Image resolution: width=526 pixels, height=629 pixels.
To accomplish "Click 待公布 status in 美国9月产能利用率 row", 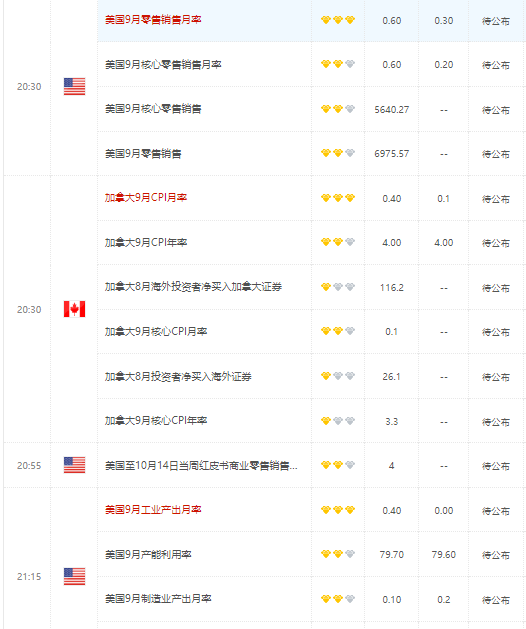I will point(496,555).
